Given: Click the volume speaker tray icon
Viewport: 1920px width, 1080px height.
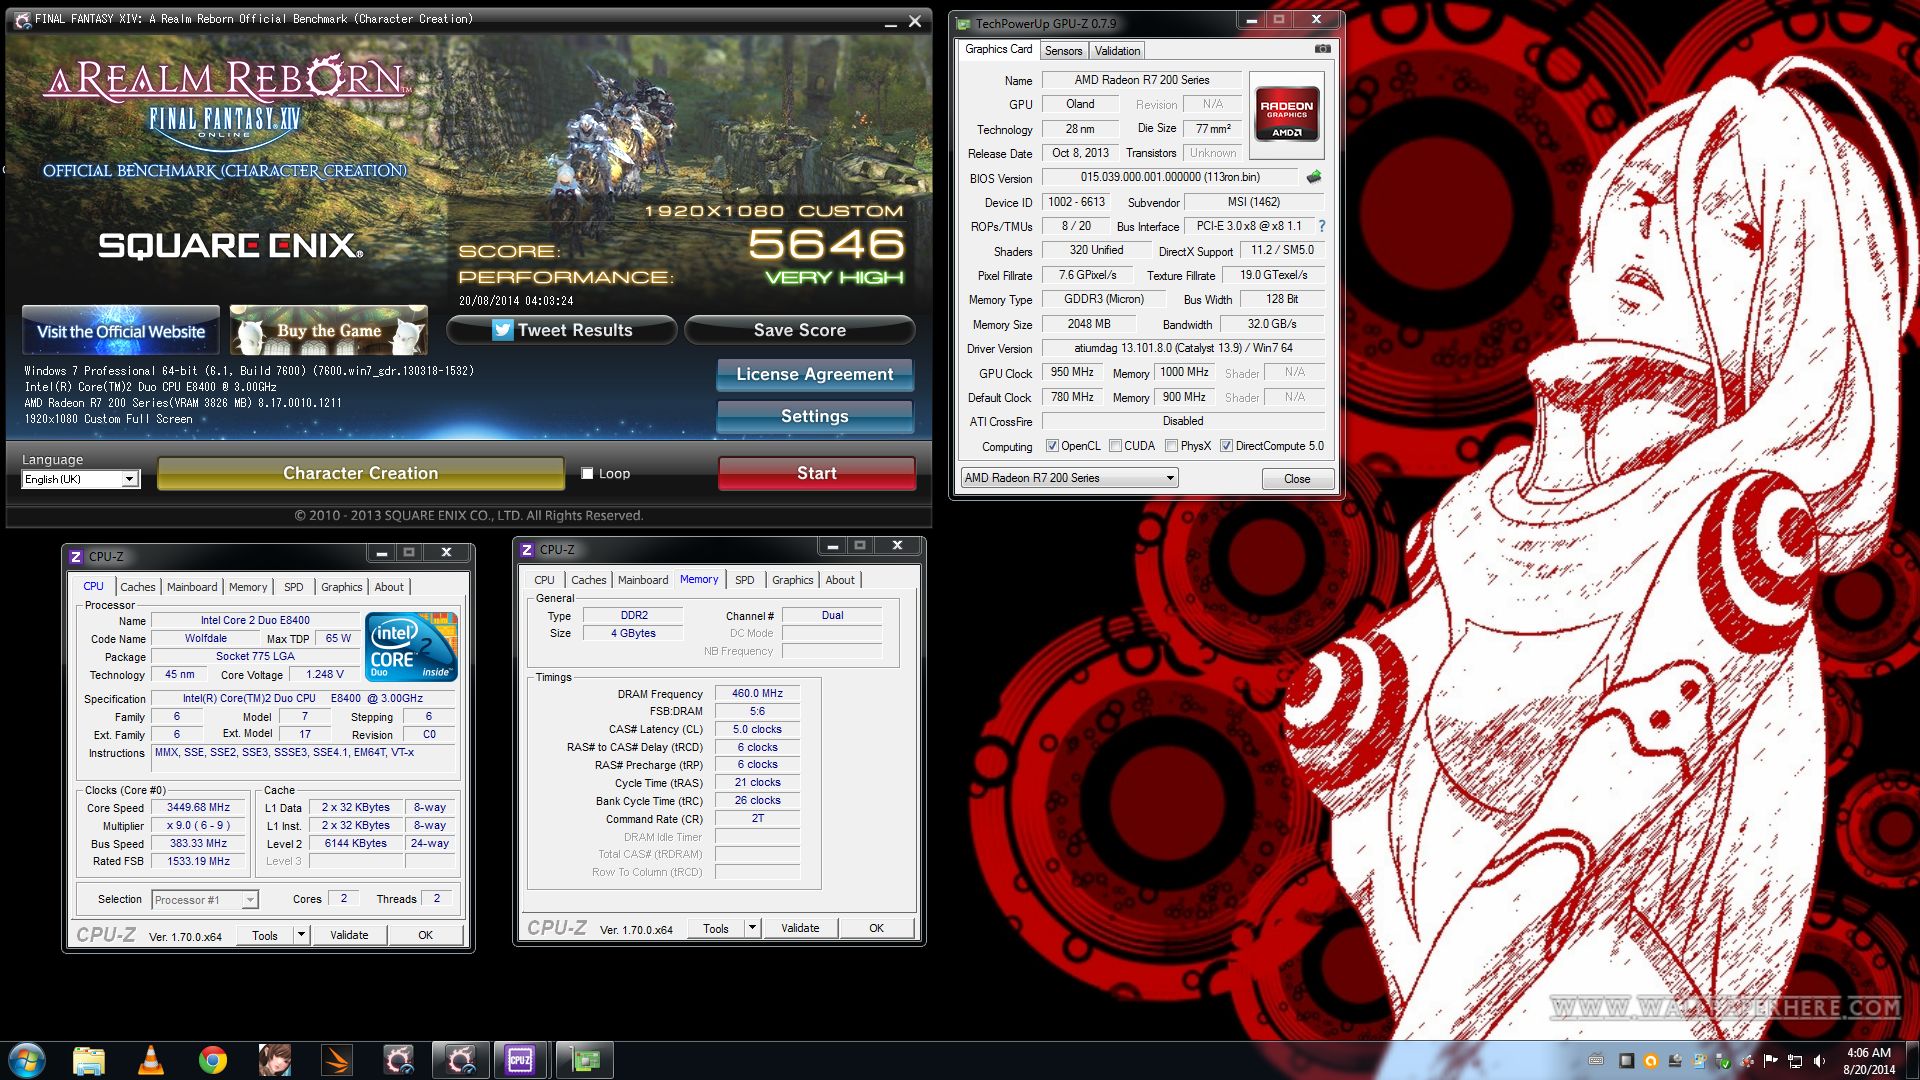Looking at the screenshot, I should (x=1819, y=1061).
